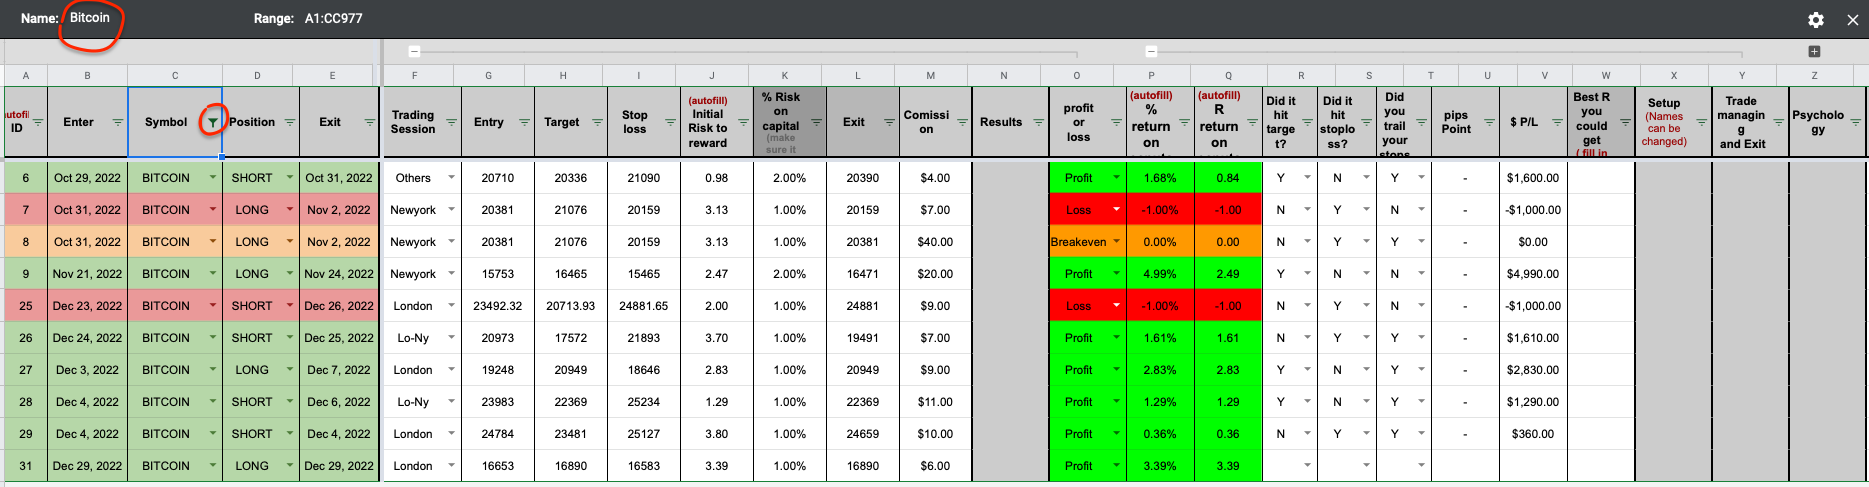Open filter for Trading Session column
Image resolution: width=1869 pixels, height=487 pixels.
451,122
